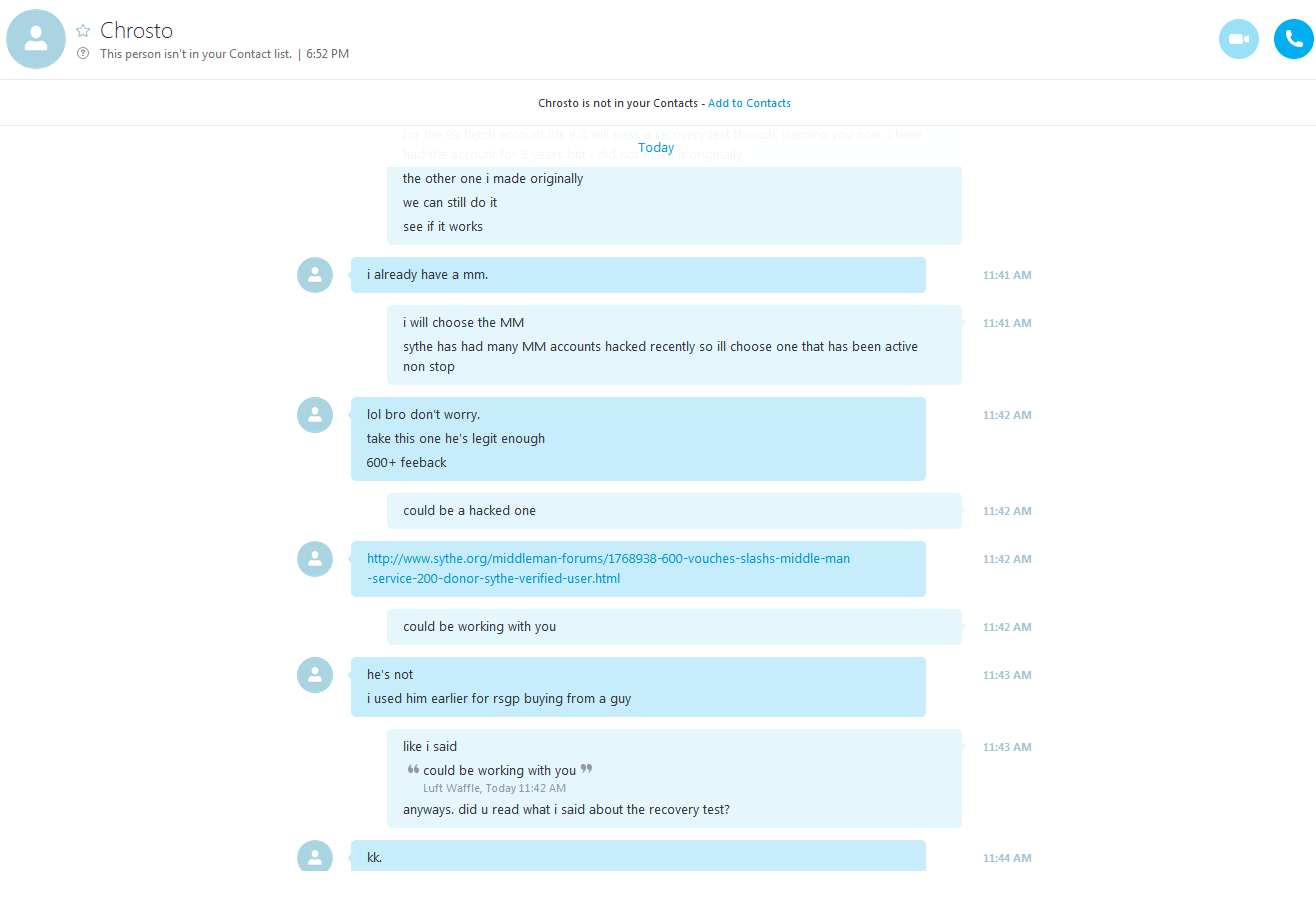Click the quoted "could be working with you" text
Image resolution: width=1316 pixels, height=911 pixels.
[499, 770]
